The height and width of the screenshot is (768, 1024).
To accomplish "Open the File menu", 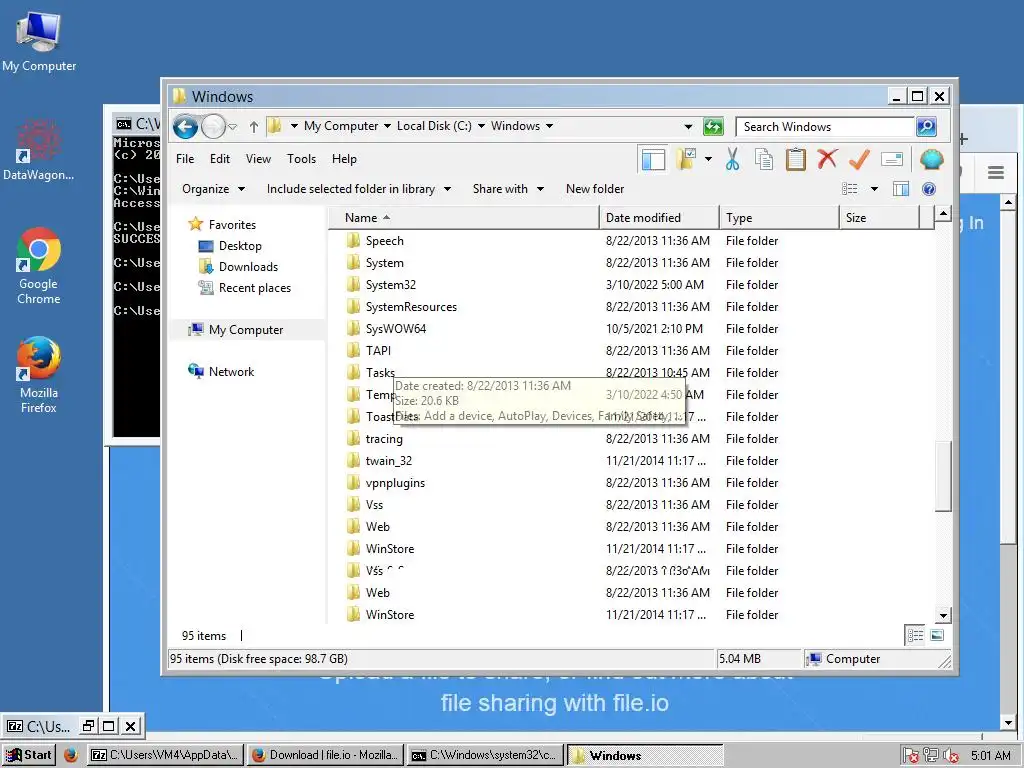I will pyautogui.click(x=185, y=159).
